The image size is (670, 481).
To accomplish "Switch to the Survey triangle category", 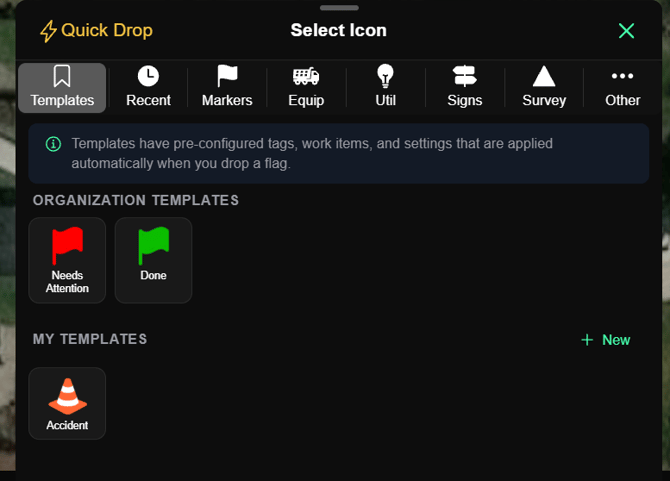I will [x=544, y=87].
